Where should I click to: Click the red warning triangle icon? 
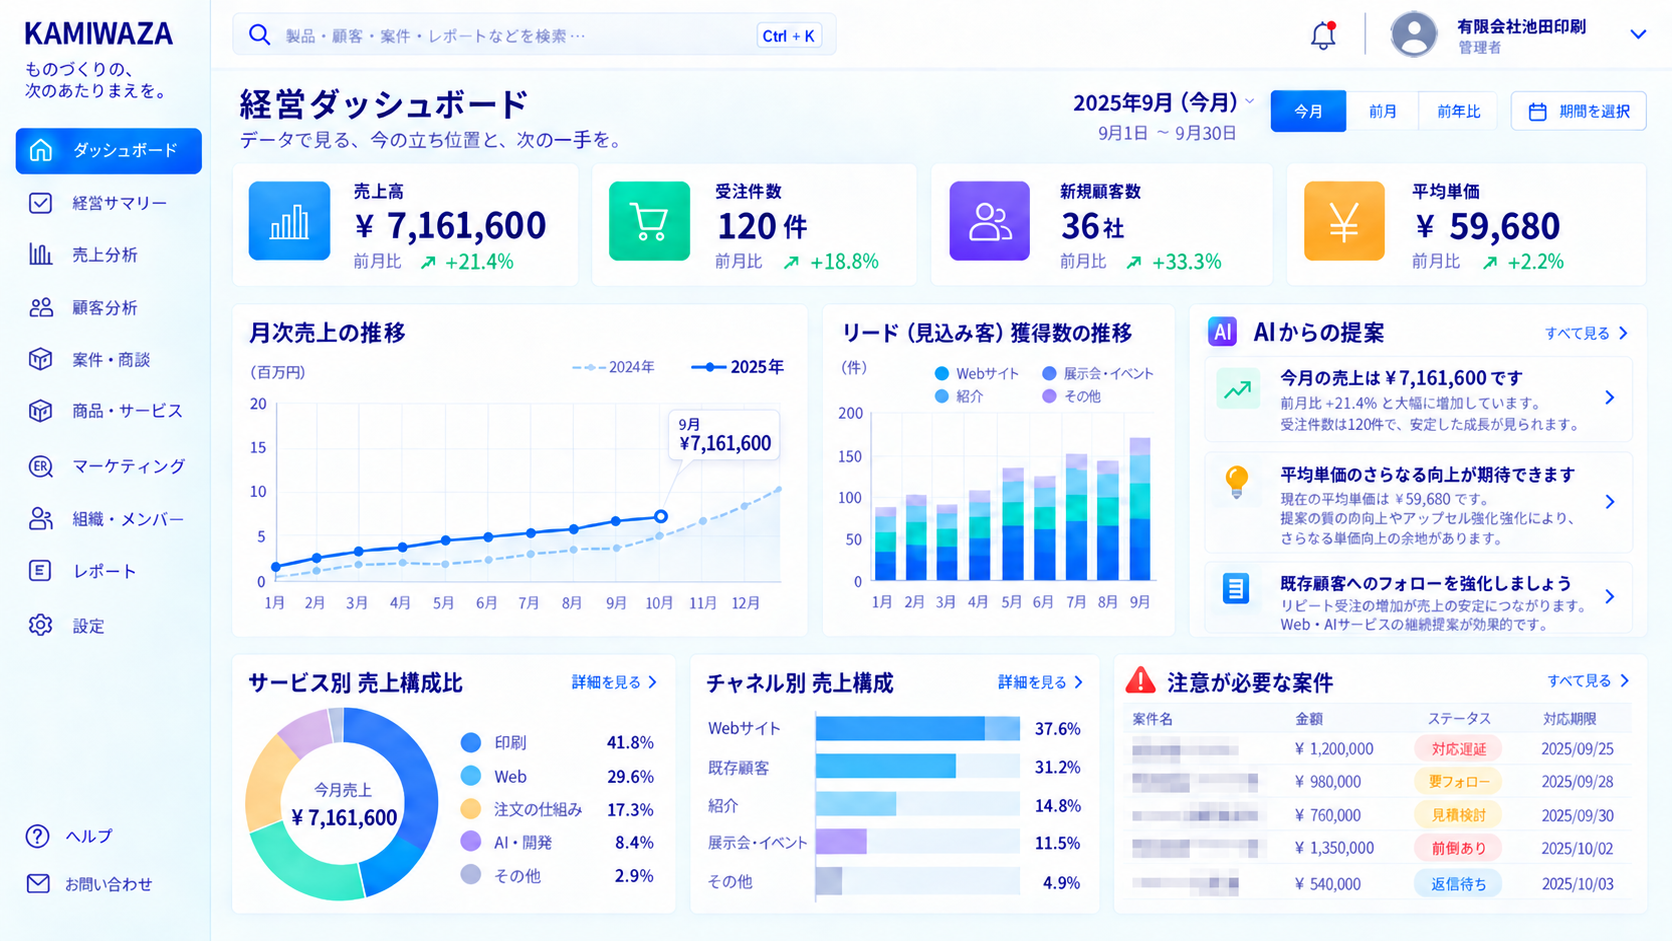point(1140,681)
